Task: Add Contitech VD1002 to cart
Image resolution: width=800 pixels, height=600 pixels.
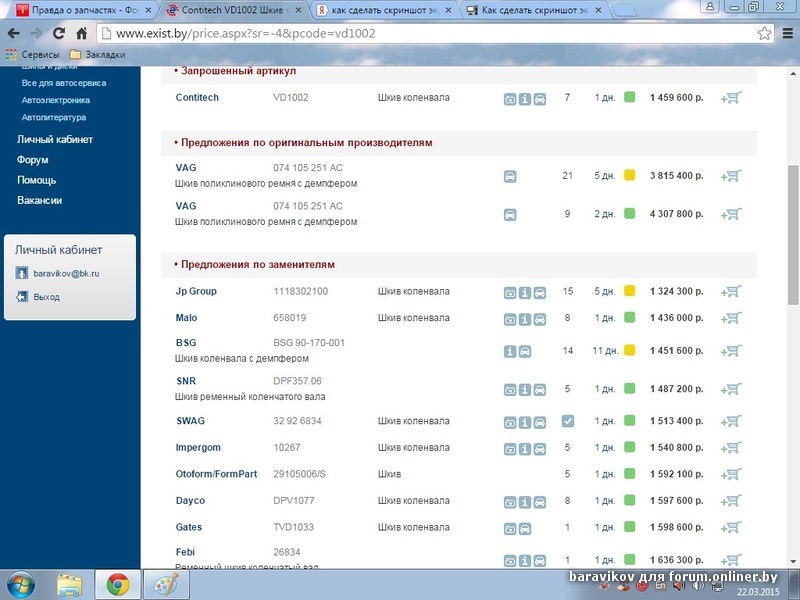Action: tap(731, 98)
